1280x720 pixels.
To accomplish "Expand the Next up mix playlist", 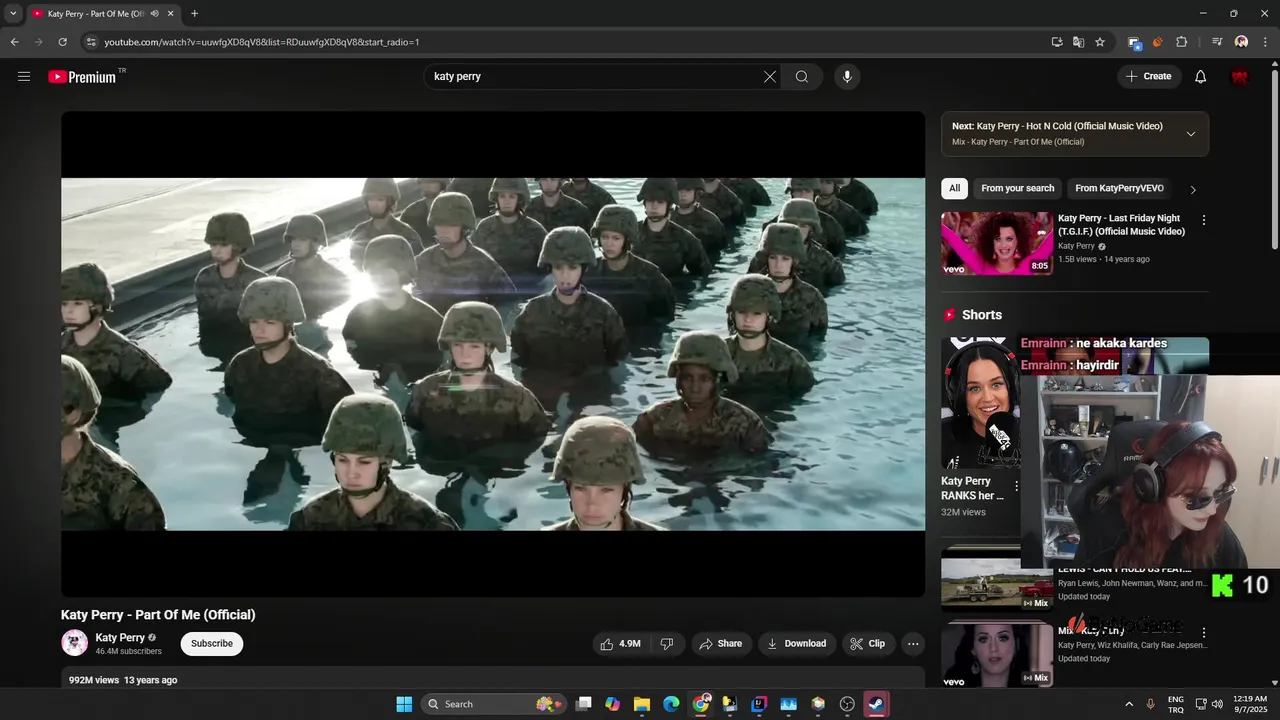I will tap(1190, 134).
